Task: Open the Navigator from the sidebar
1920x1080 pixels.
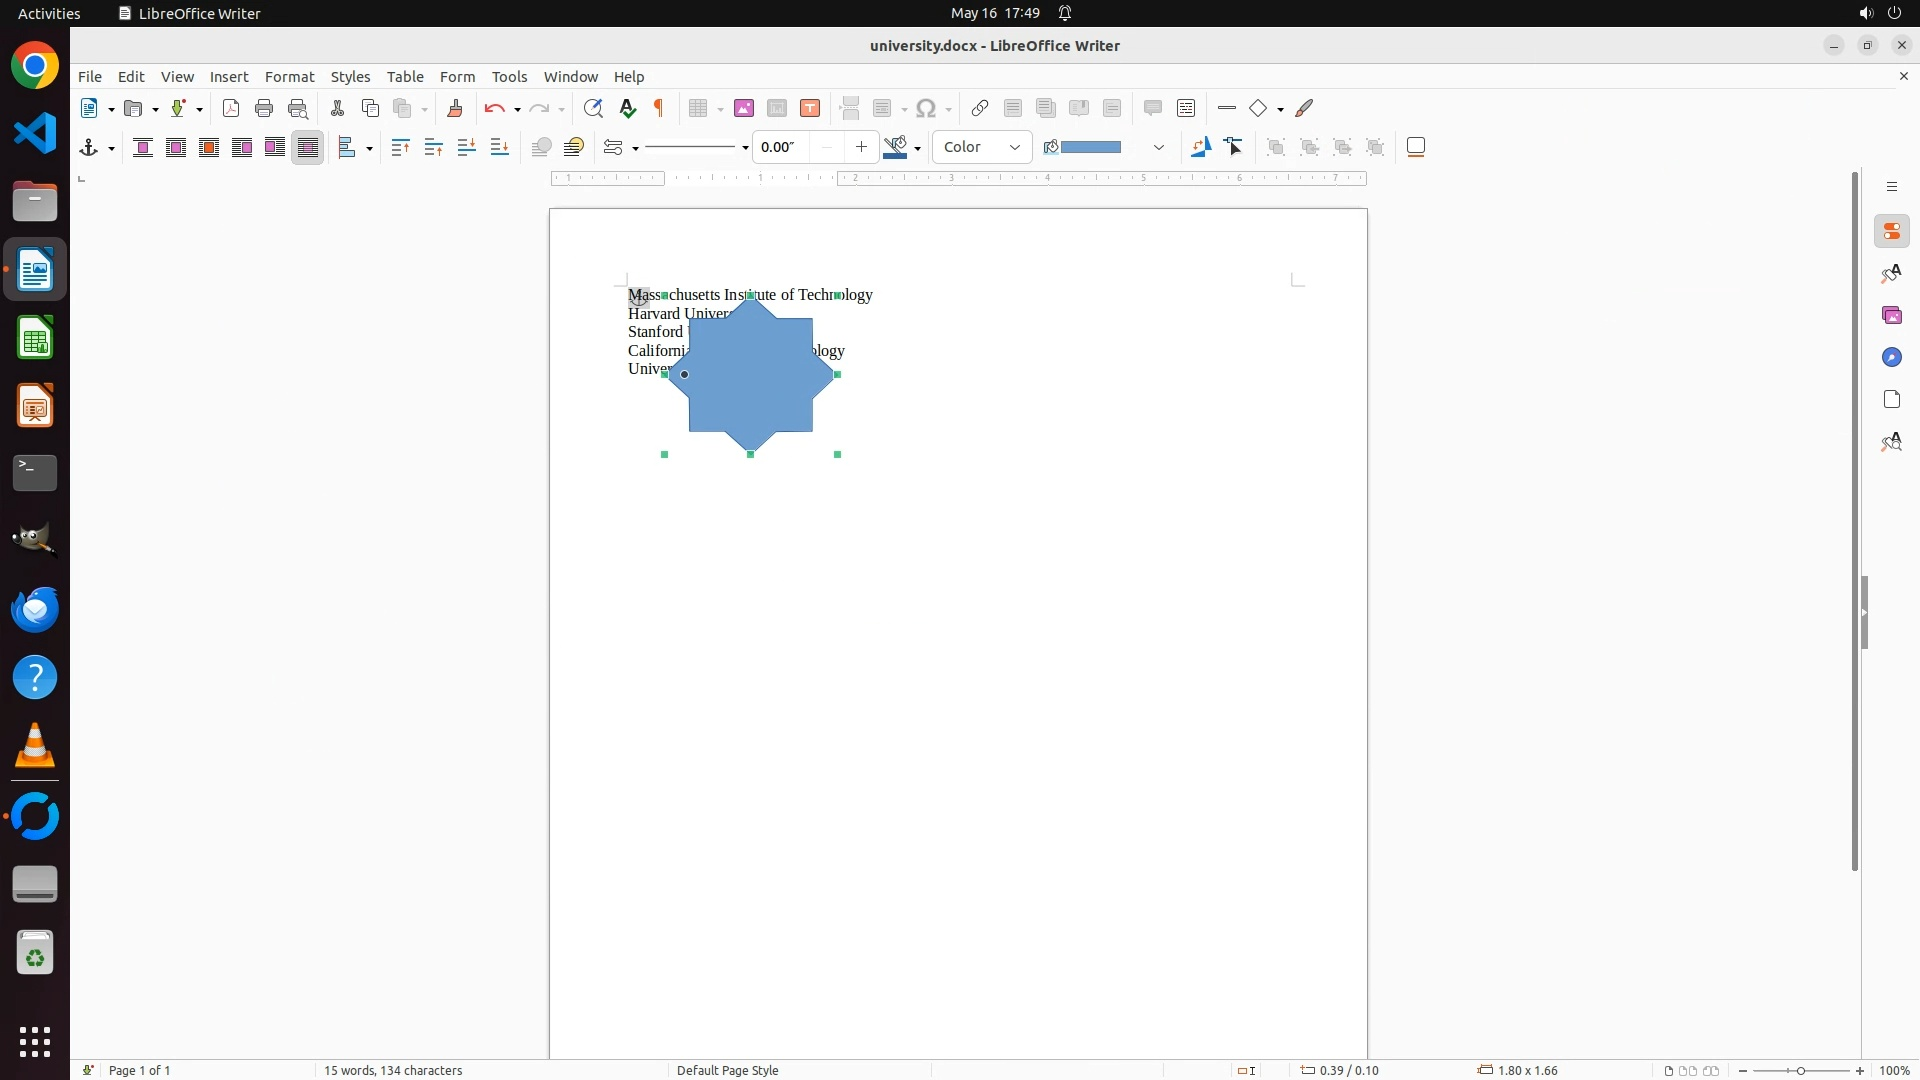Action: coord(1892,358)
